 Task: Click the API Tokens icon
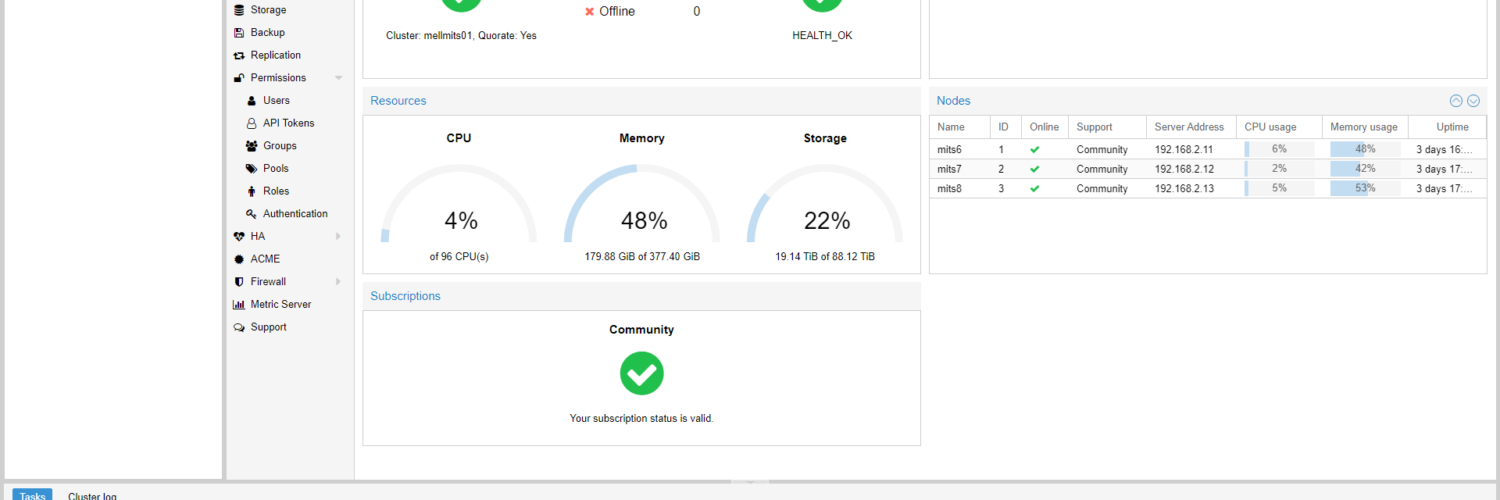click(x=251, y=124)
